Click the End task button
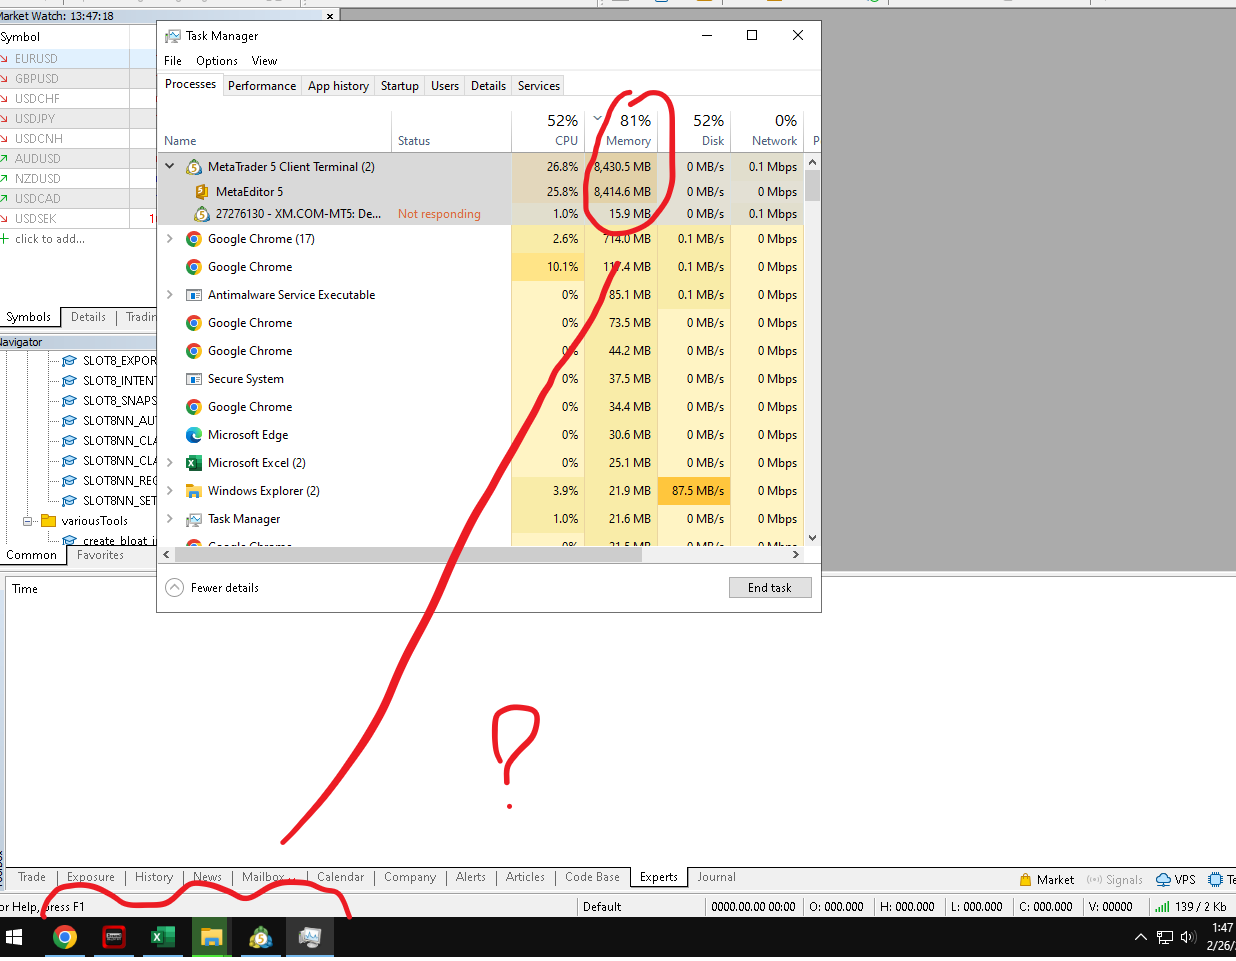The width and height of the screenshot is (1236, 961). (x=770, y=588)
